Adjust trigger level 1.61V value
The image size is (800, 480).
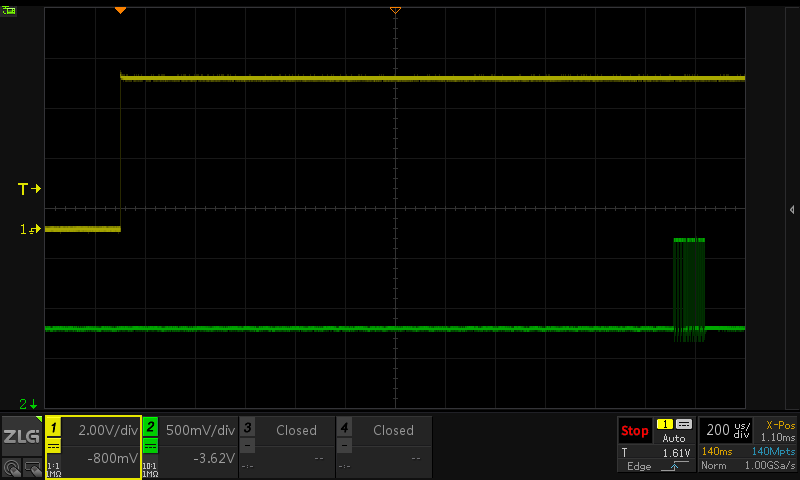[676, 453]
